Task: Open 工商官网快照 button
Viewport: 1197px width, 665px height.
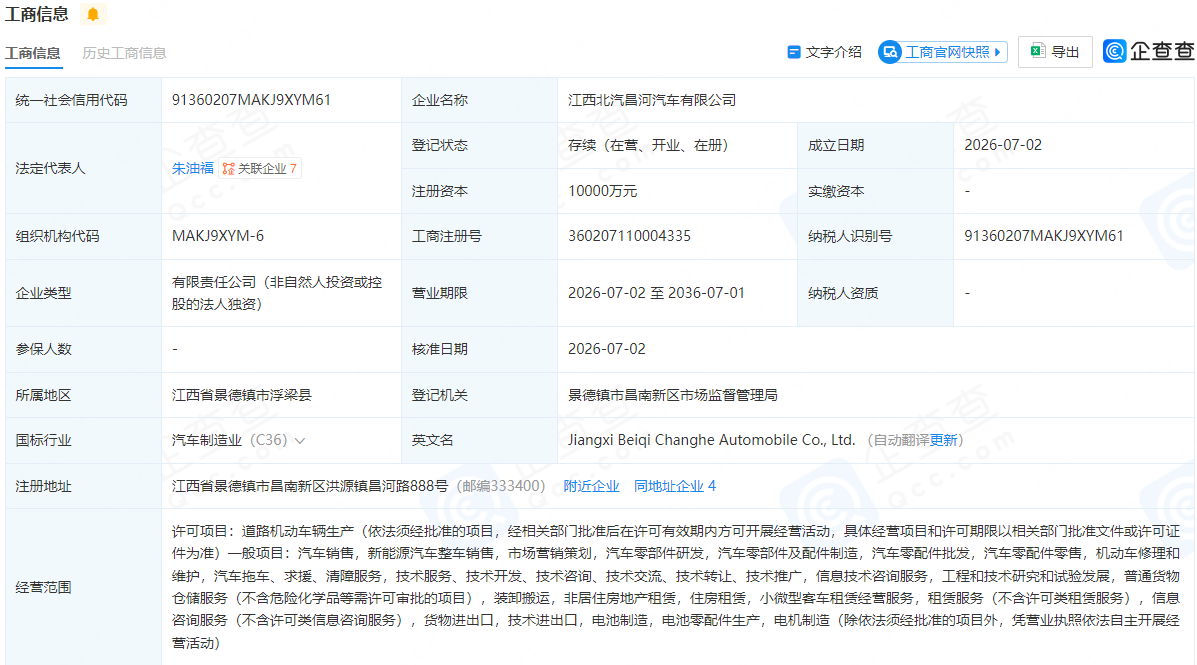Action: [x=943, y=52]
